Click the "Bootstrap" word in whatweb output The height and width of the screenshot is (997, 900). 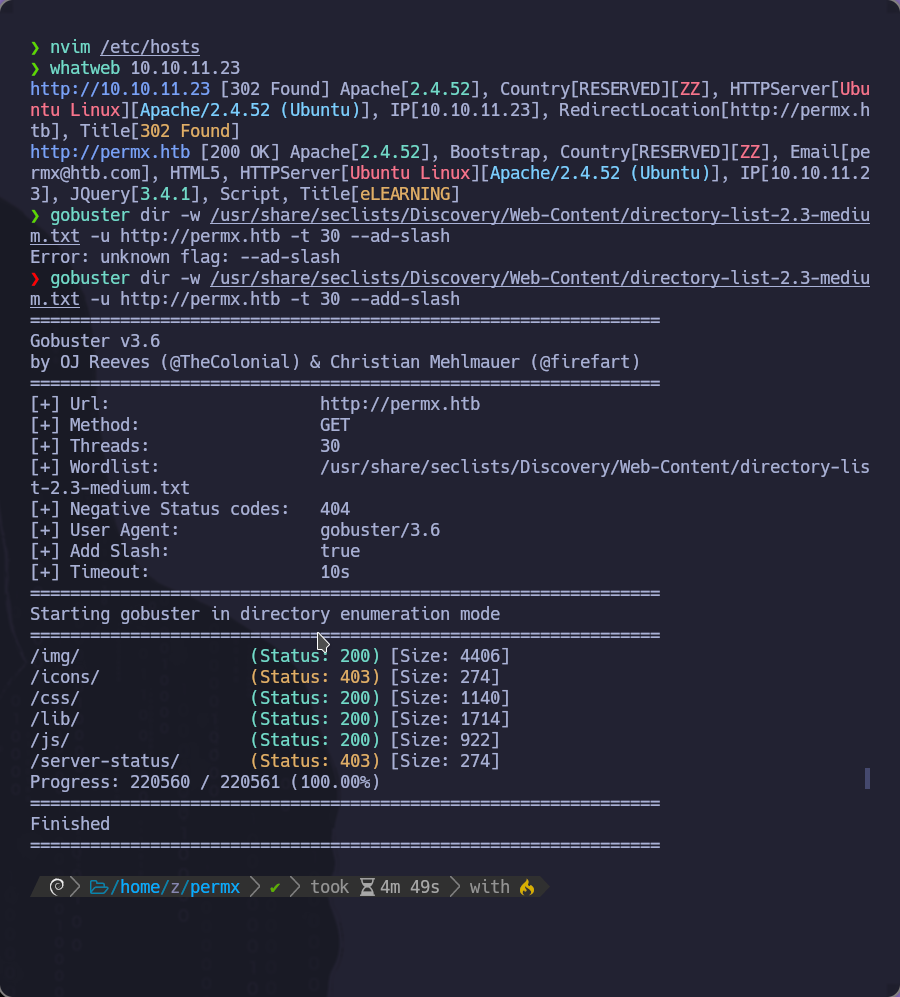tap(494, 153)
